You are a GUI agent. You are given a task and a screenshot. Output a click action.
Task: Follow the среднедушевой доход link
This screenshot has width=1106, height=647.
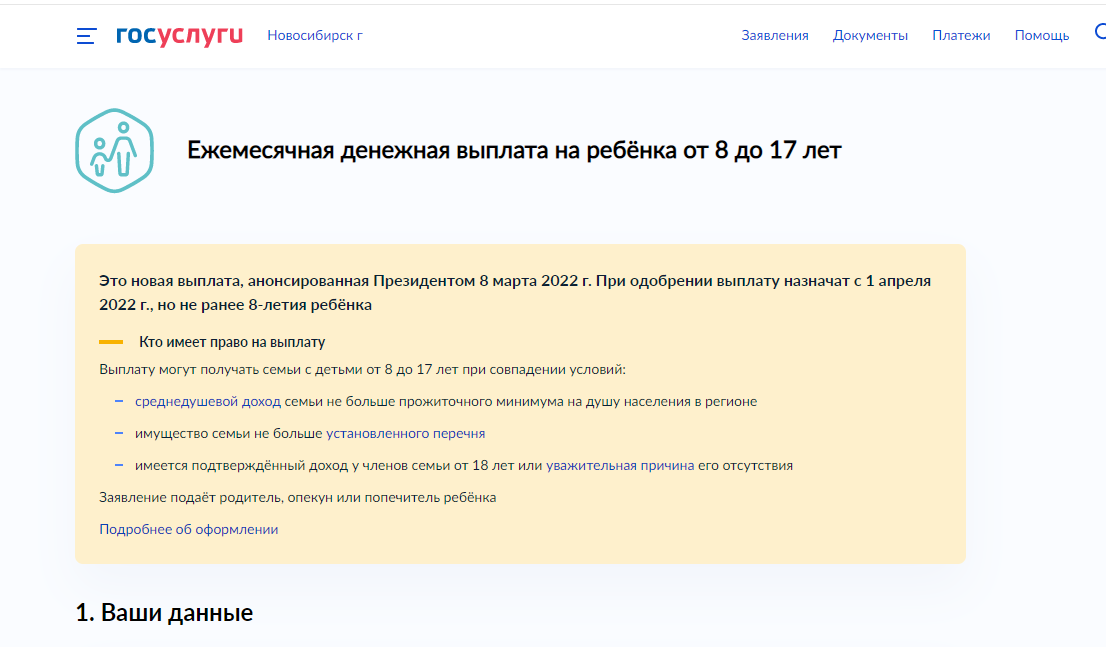point(208,402)
